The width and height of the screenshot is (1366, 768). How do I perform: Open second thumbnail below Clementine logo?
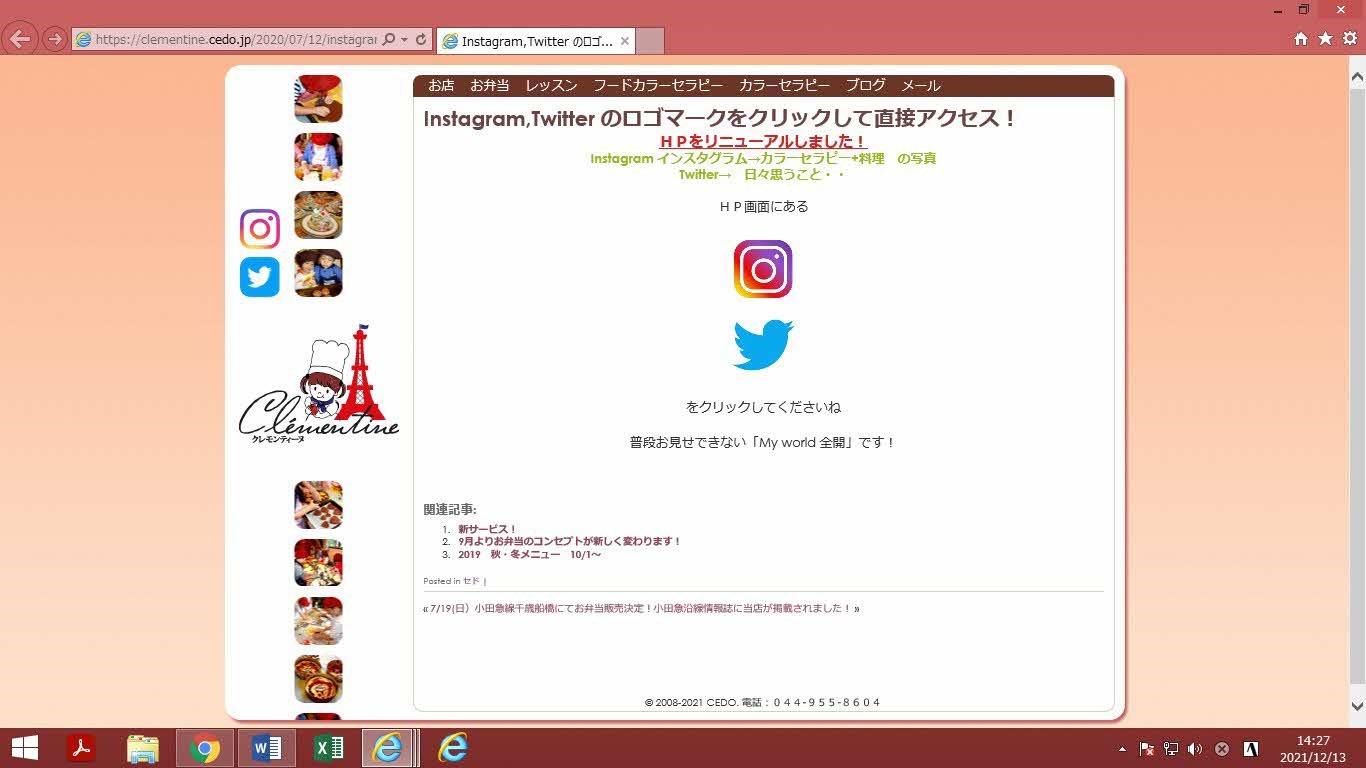tap(318, 563)
